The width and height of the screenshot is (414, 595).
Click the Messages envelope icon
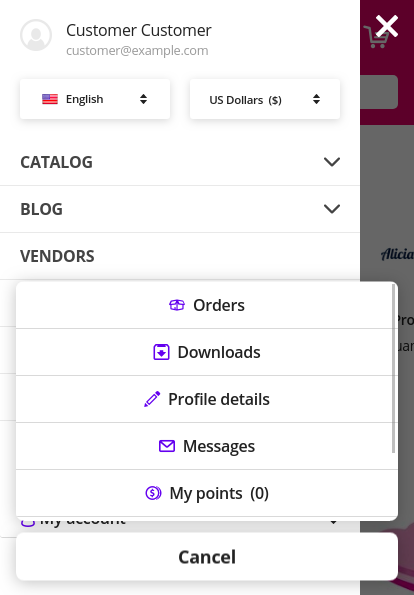point(167,446)
